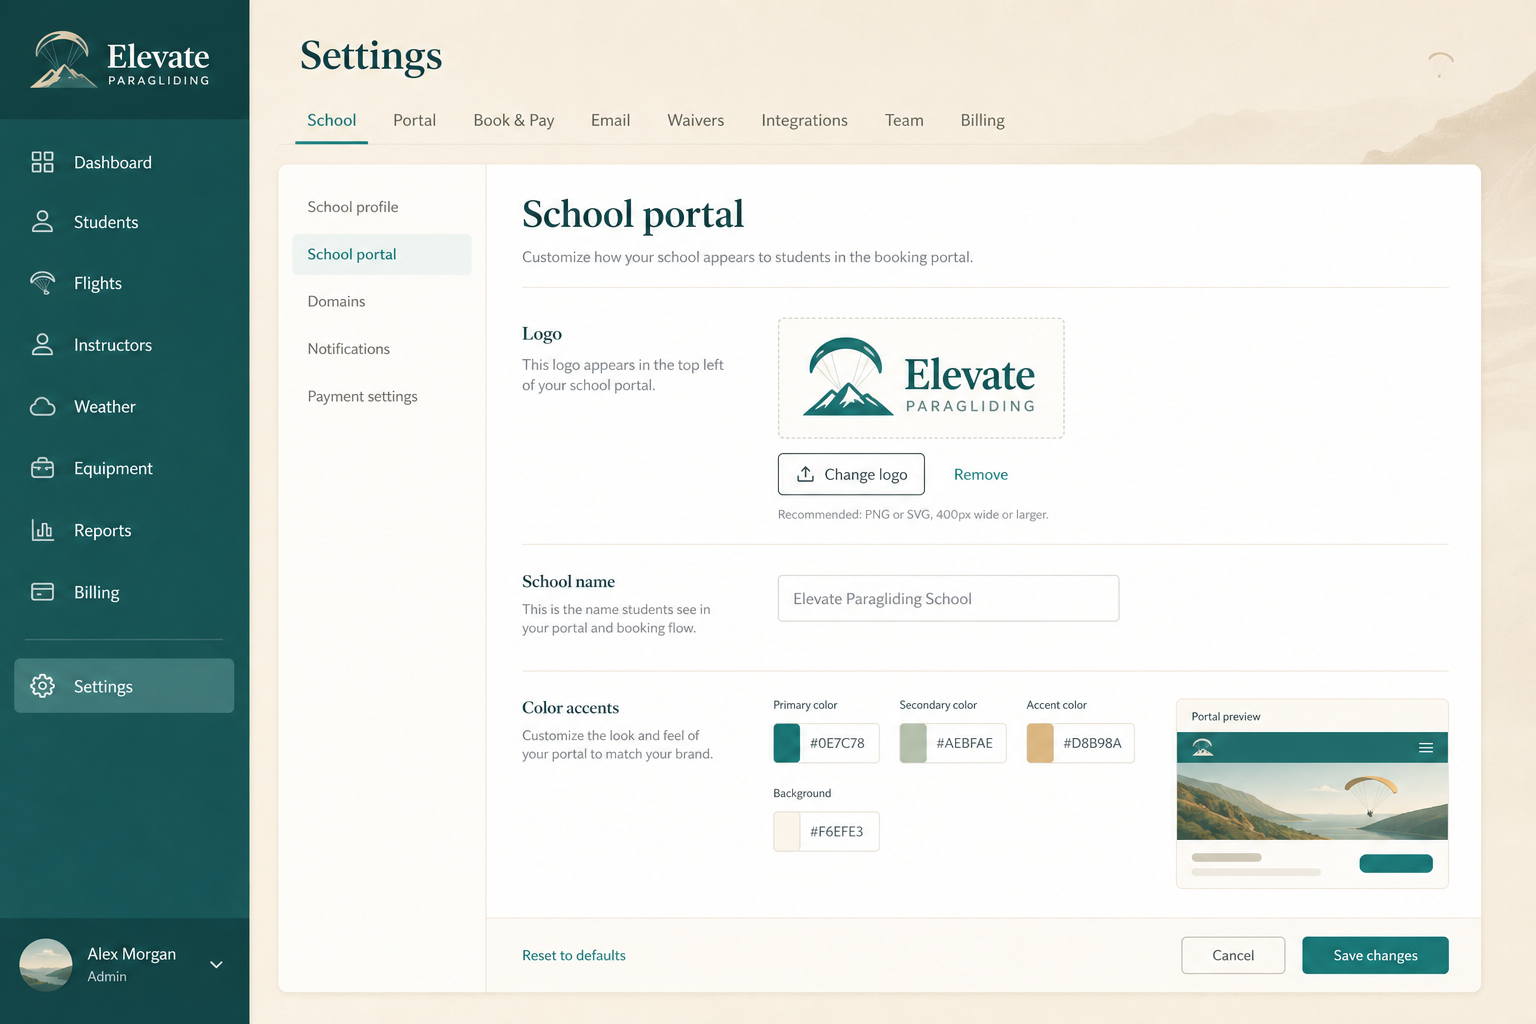
Task: Click the Change logo button
Action: click(851, 474)
